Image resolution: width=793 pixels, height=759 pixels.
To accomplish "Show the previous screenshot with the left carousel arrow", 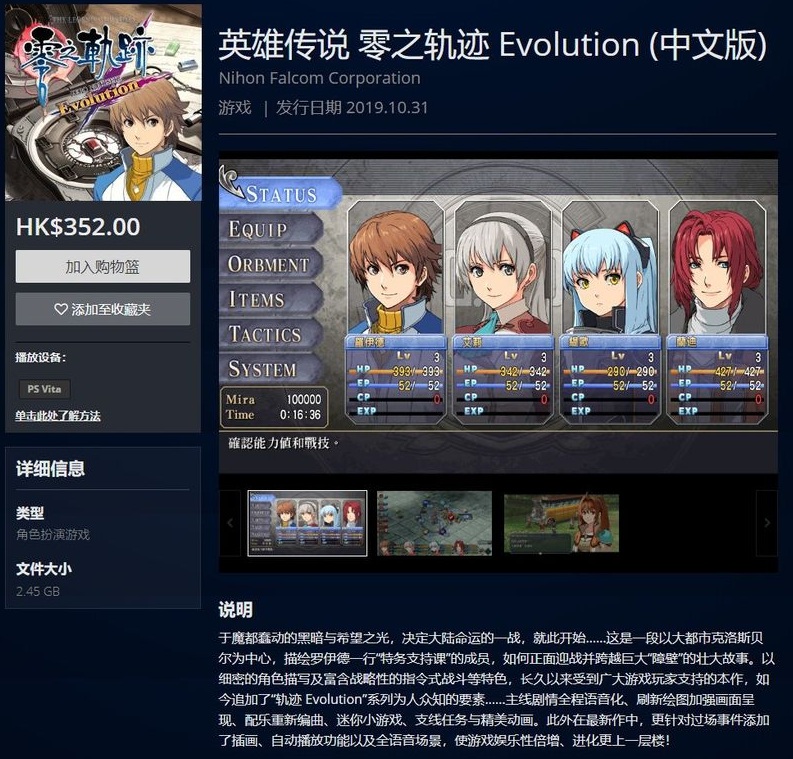I will [x=230, y=523].
